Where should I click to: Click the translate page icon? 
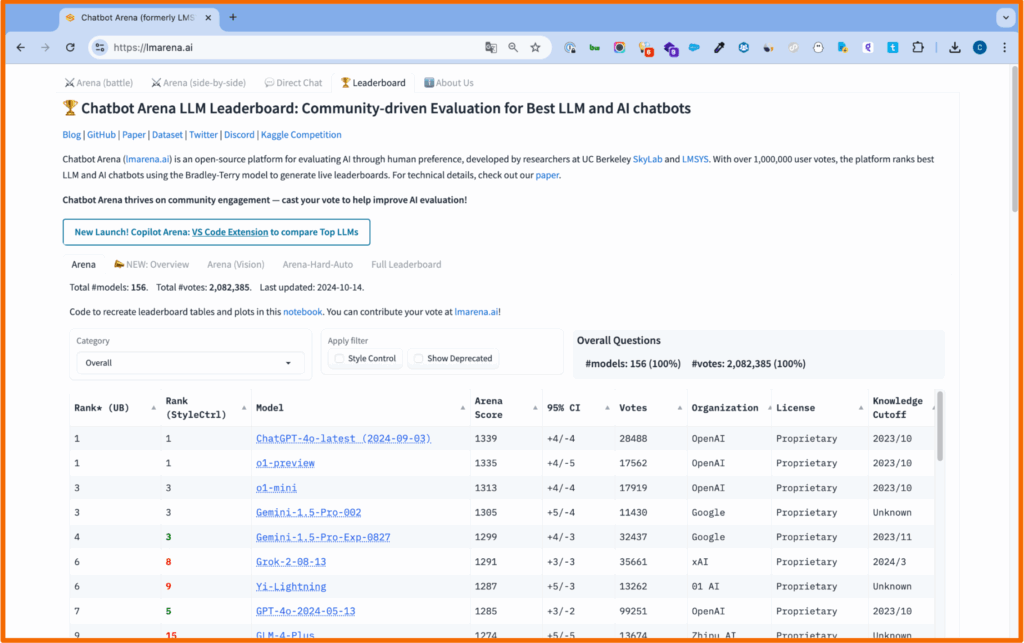pyautogui.click(x=491, y=47)
